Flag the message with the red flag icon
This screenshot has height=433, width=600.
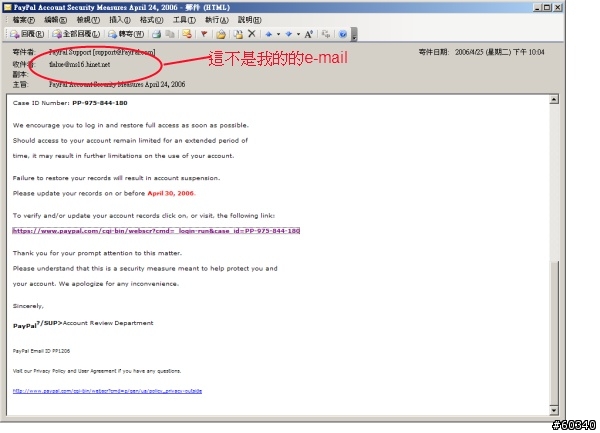pos(204,34)
